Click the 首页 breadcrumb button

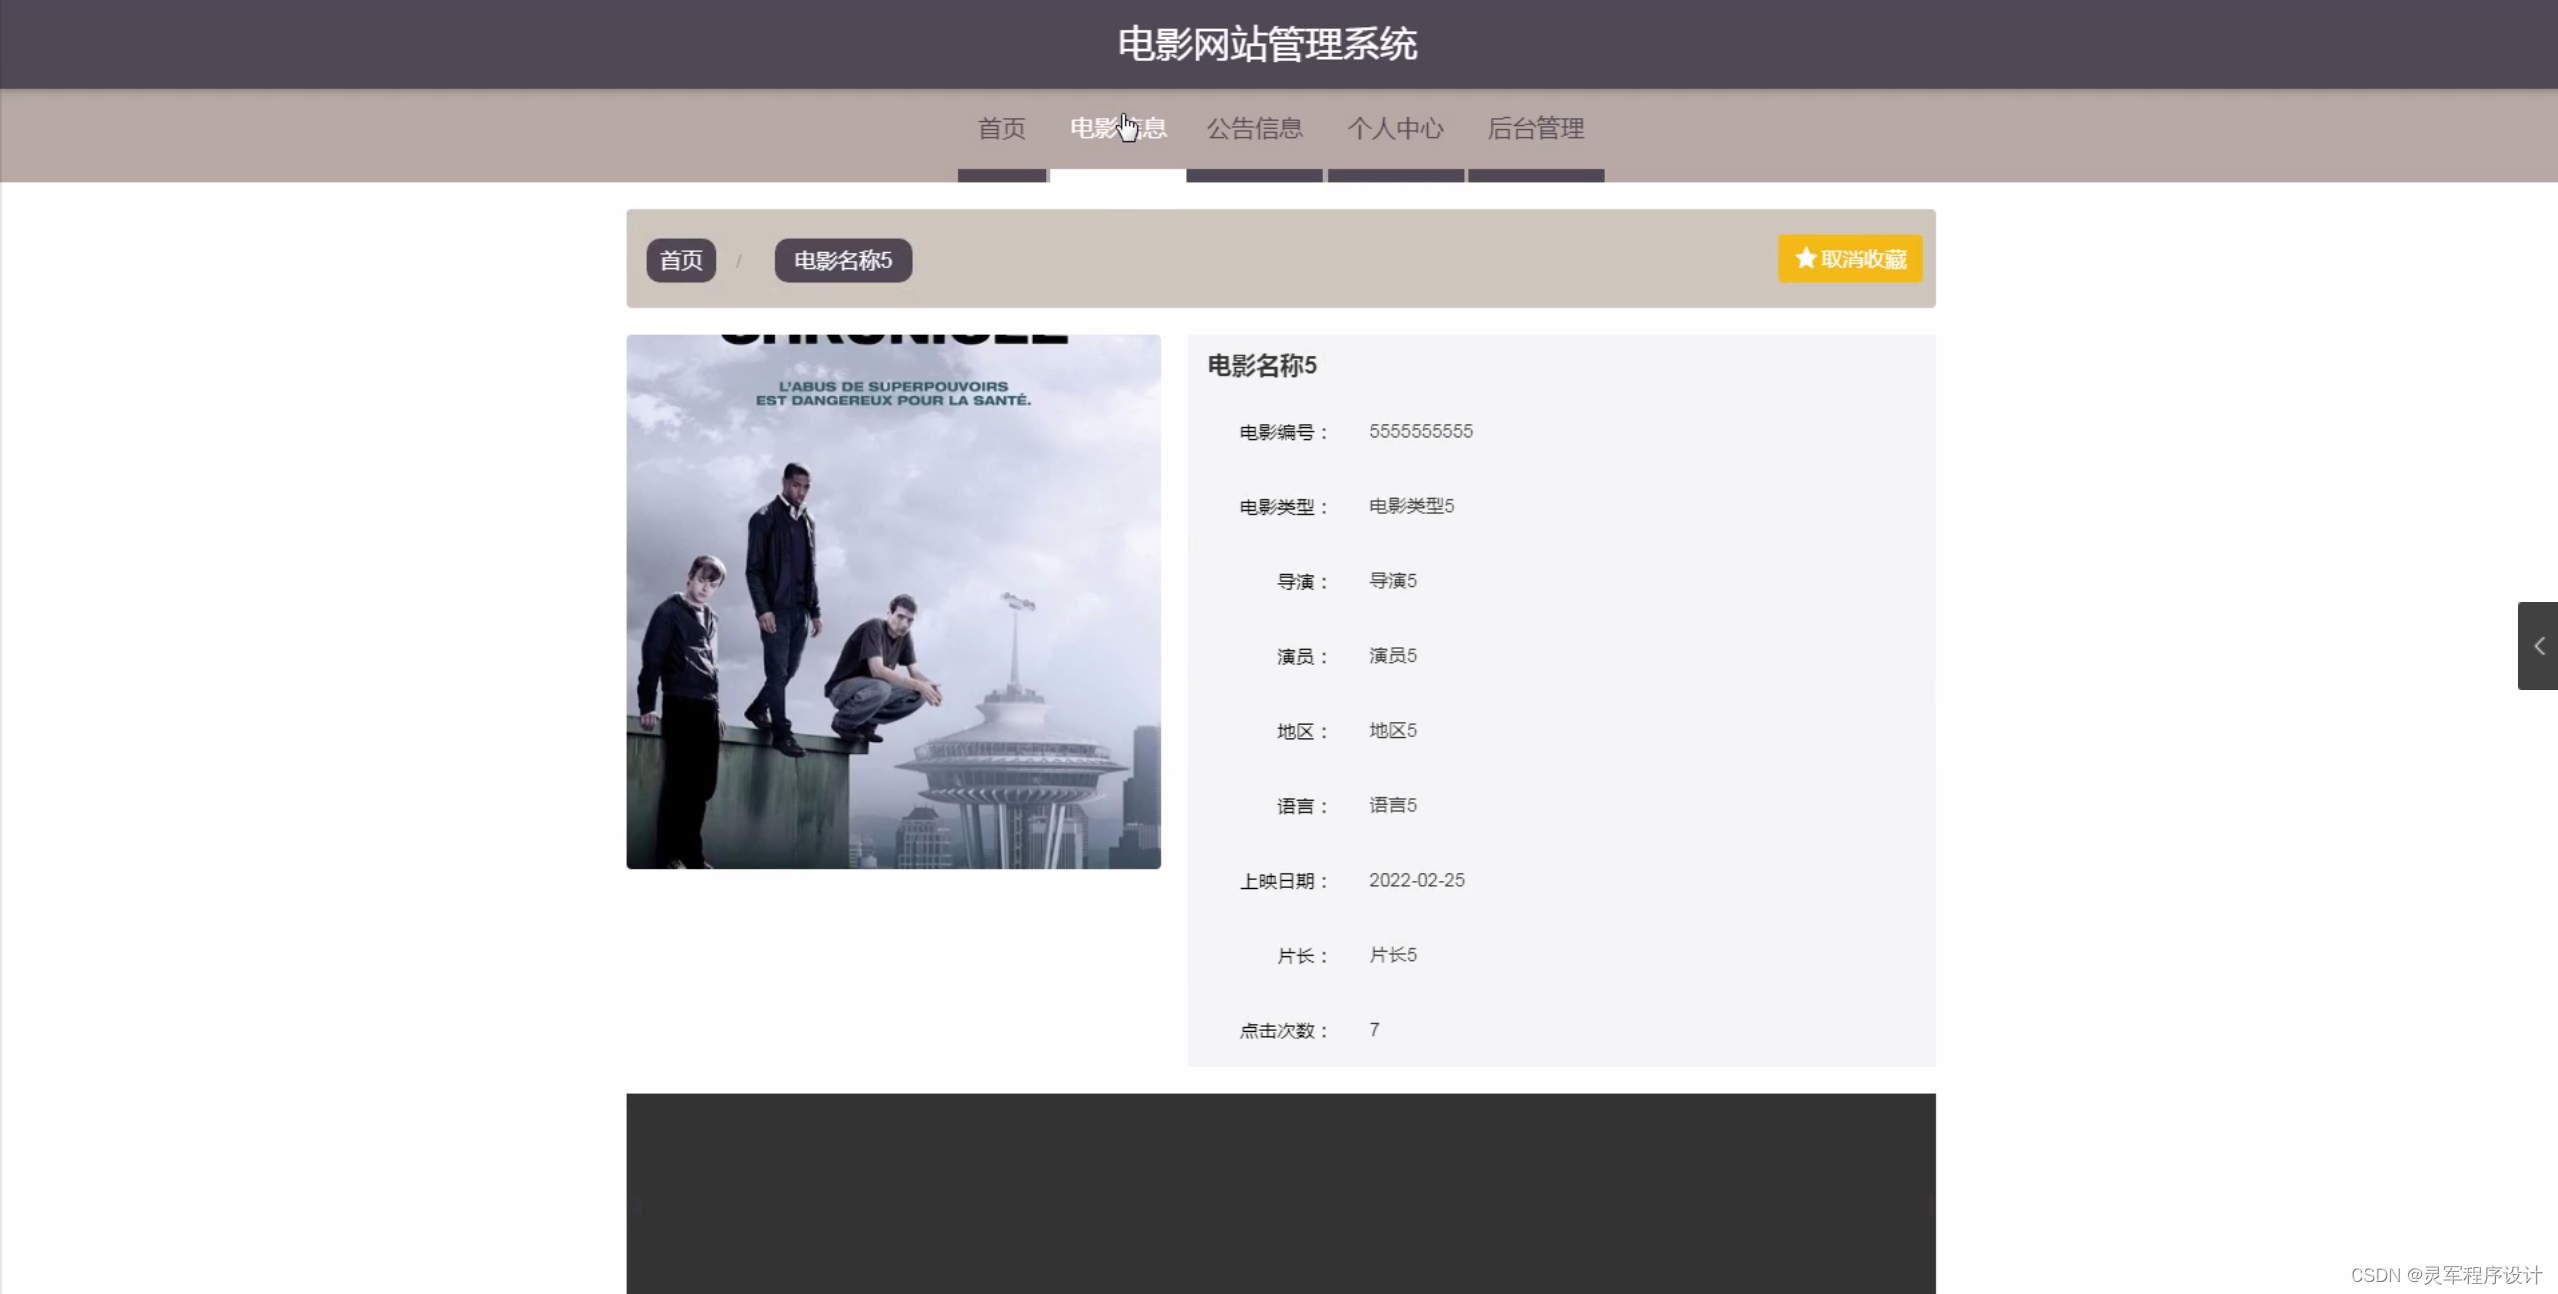coord(681,261)
